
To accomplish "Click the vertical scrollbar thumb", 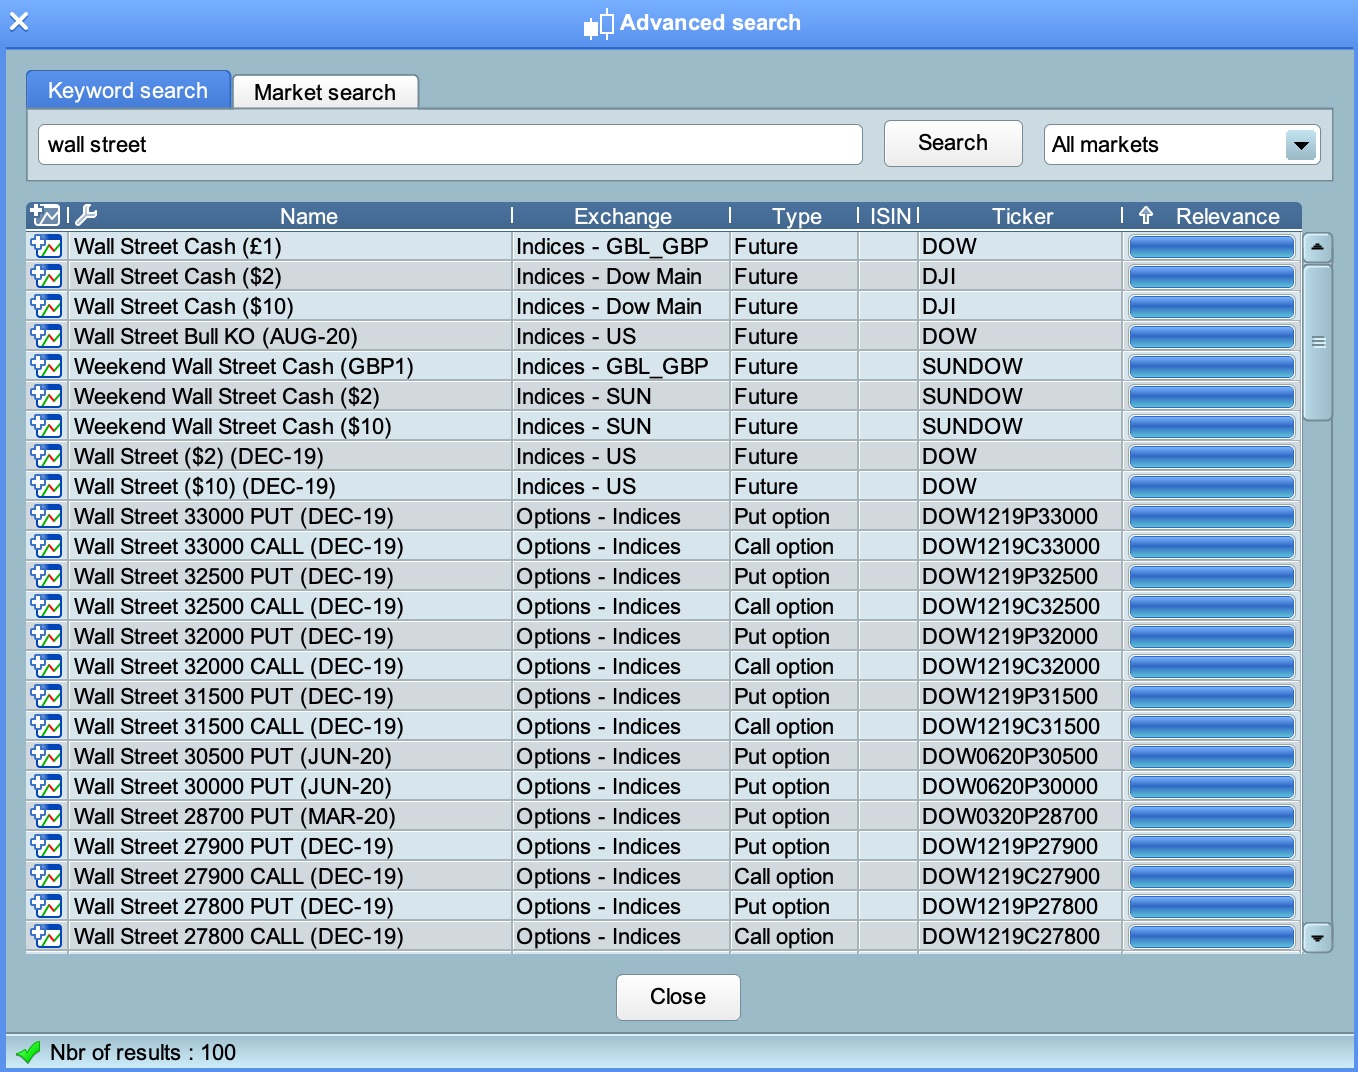I will (x=1318, y=342).
